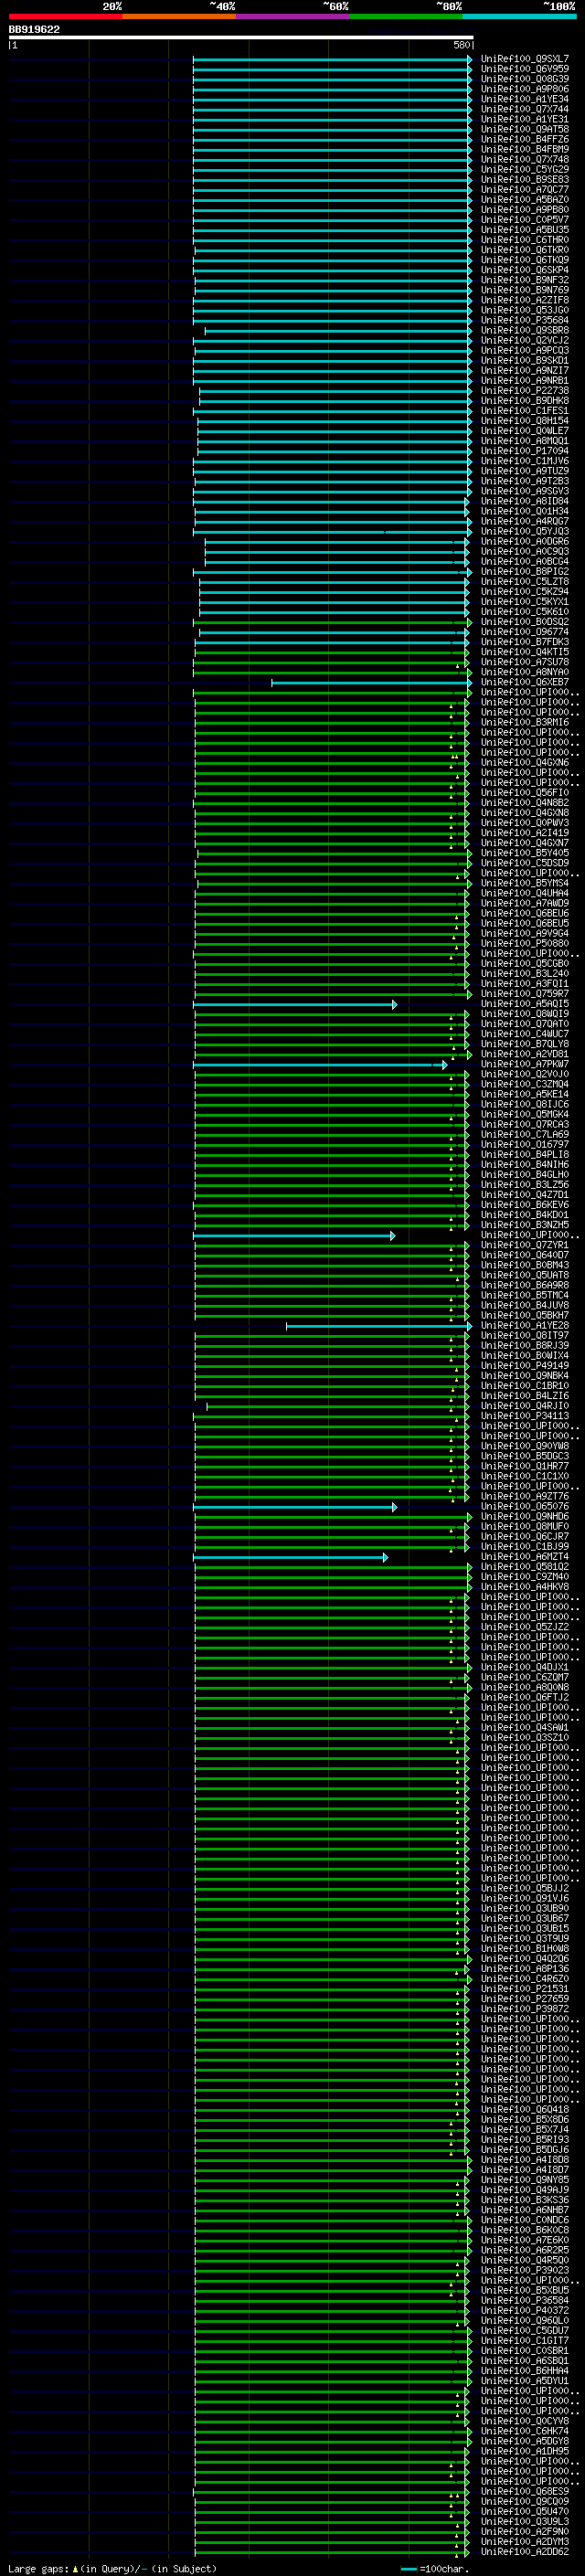
Task: Click UniRef100_A2ZIF8 hit label
Action: [x=524, y=300]
